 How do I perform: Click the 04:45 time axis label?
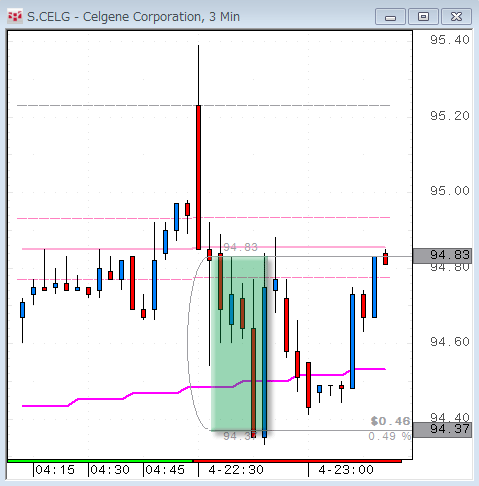pyautogui.click(x=165, y=470)
